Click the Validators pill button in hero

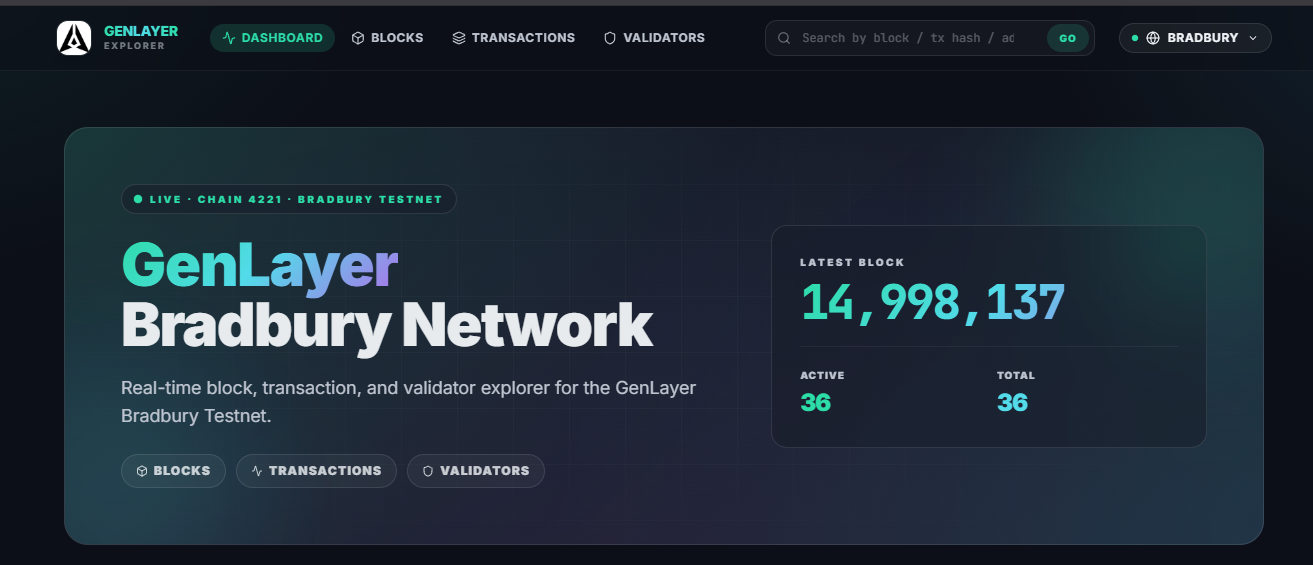(476, 471)
